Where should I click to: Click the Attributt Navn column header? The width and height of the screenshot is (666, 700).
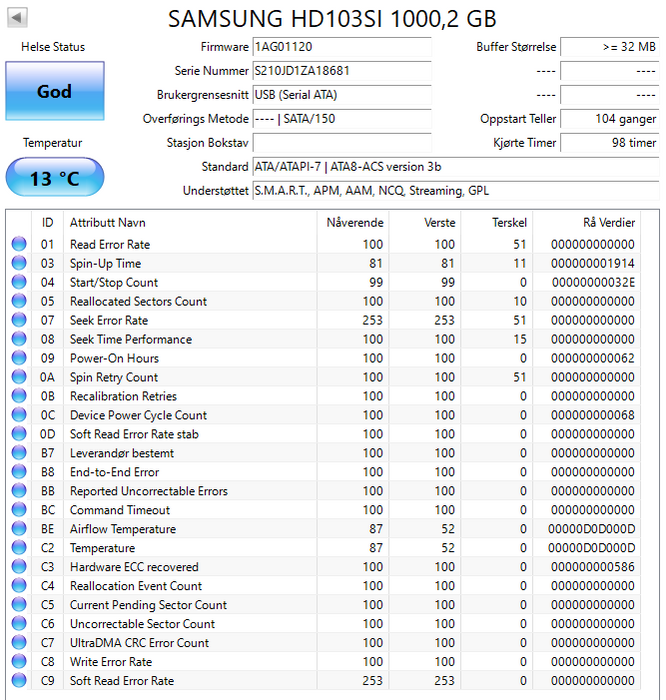coord(190,223)
